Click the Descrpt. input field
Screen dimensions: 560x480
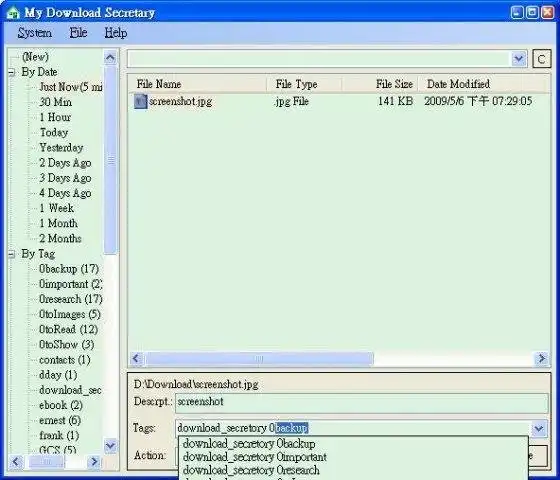tap(361, 403)
